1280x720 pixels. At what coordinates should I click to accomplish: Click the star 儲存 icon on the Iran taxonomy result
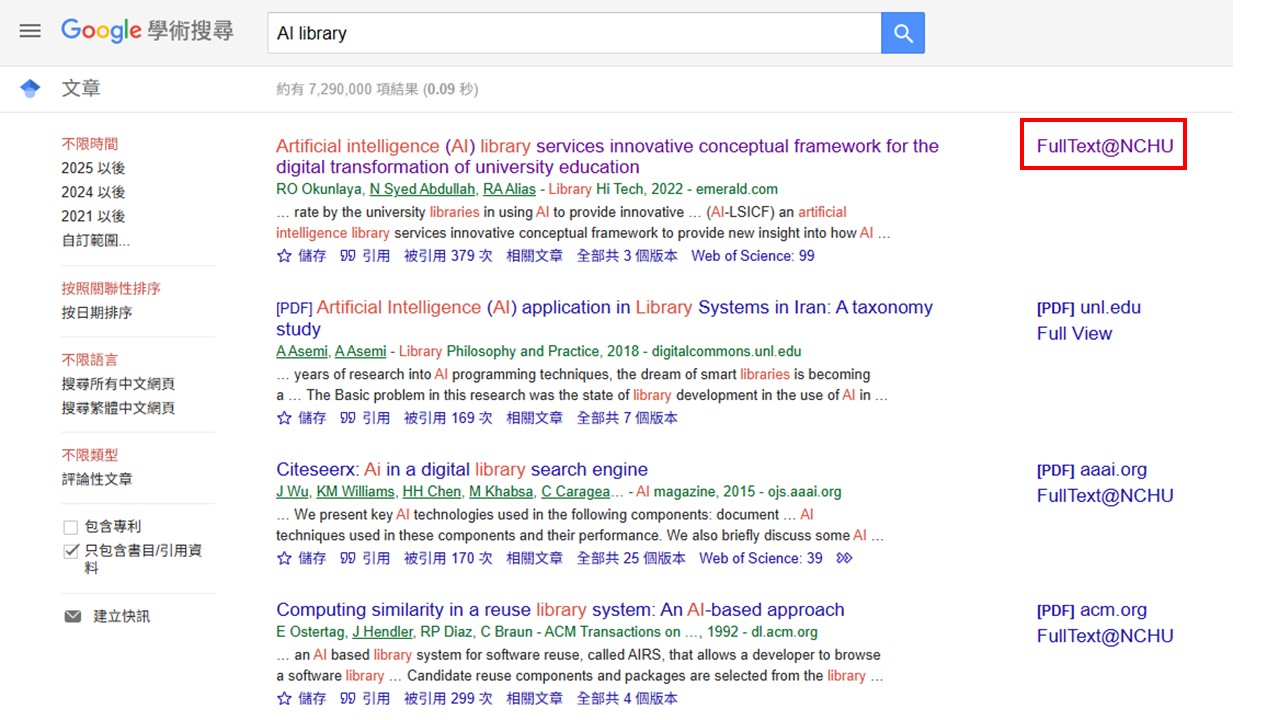284,418
